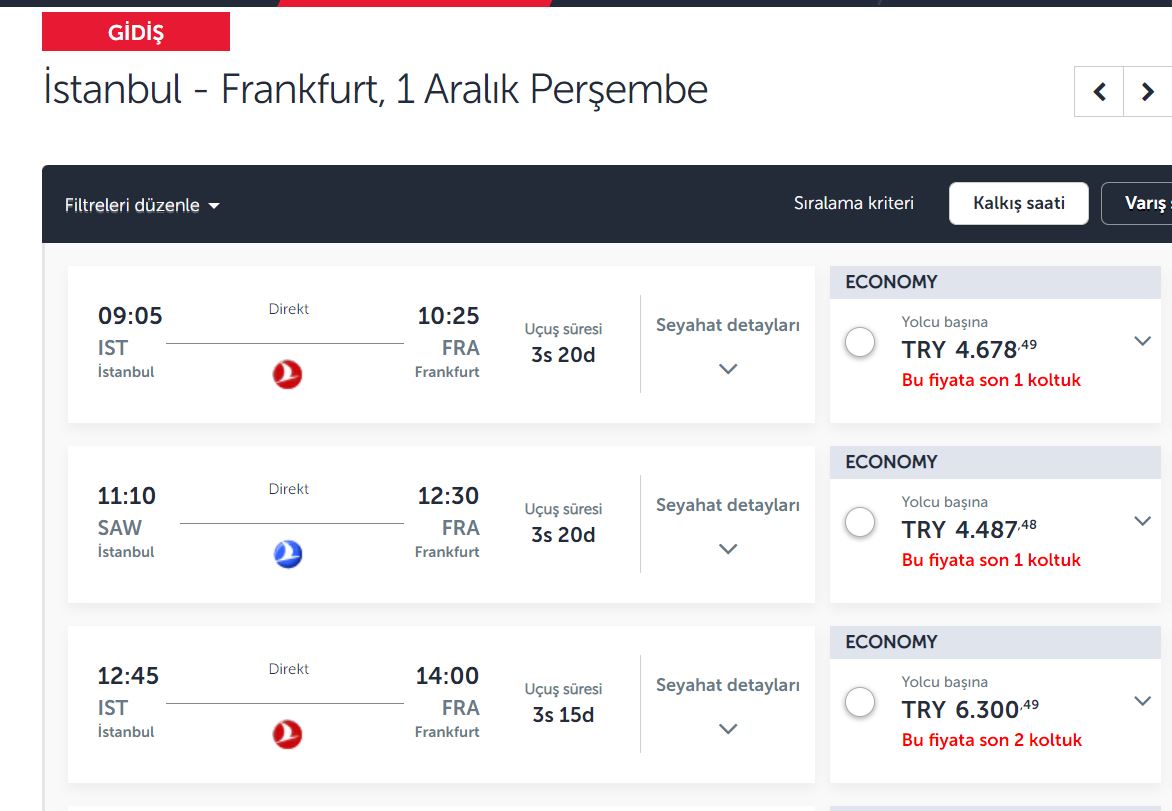This screenshot has height=811, width=1172.
Task: Click the Turkish Airlines logo on the 09:05 flight
Action: 287,374
